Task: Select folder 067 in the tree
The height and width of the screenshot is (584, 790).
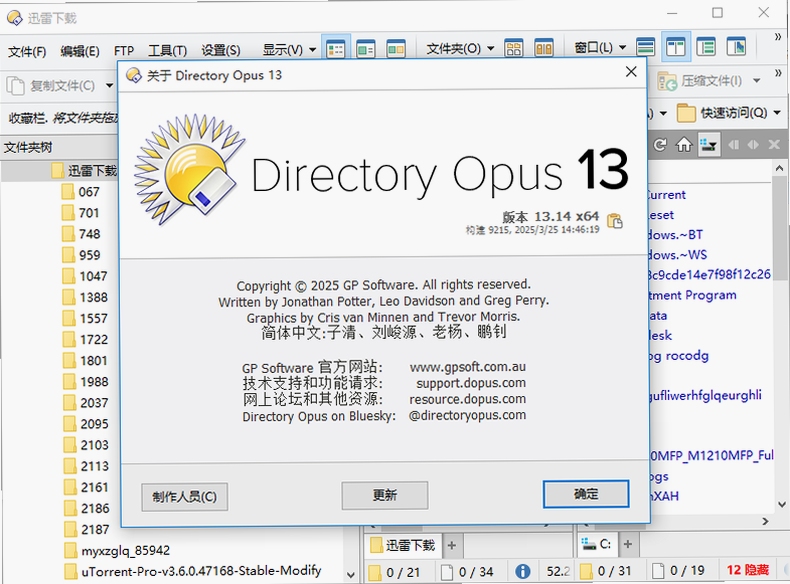Action: (81, 192)
